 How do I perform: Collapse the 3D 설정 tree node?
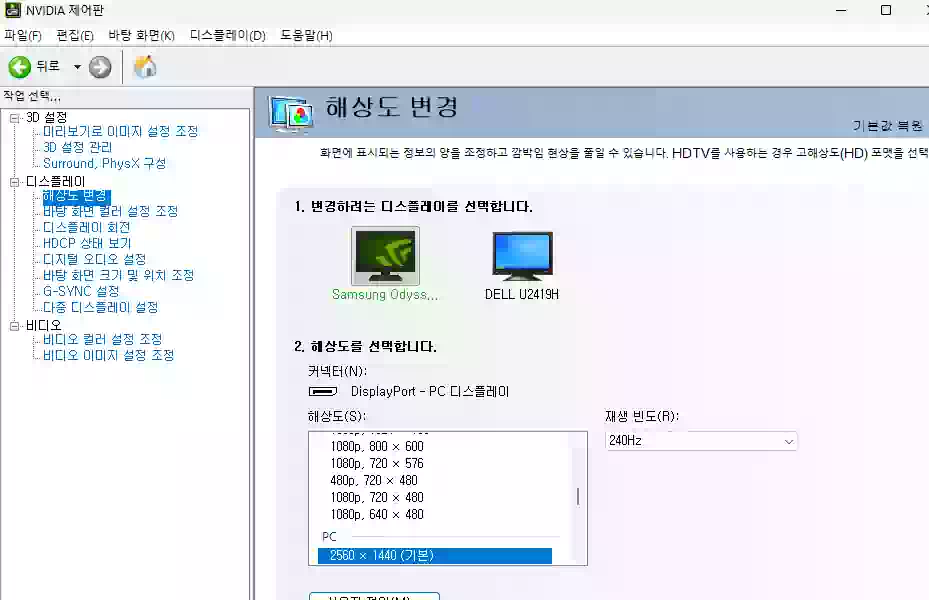coord(14,118)
